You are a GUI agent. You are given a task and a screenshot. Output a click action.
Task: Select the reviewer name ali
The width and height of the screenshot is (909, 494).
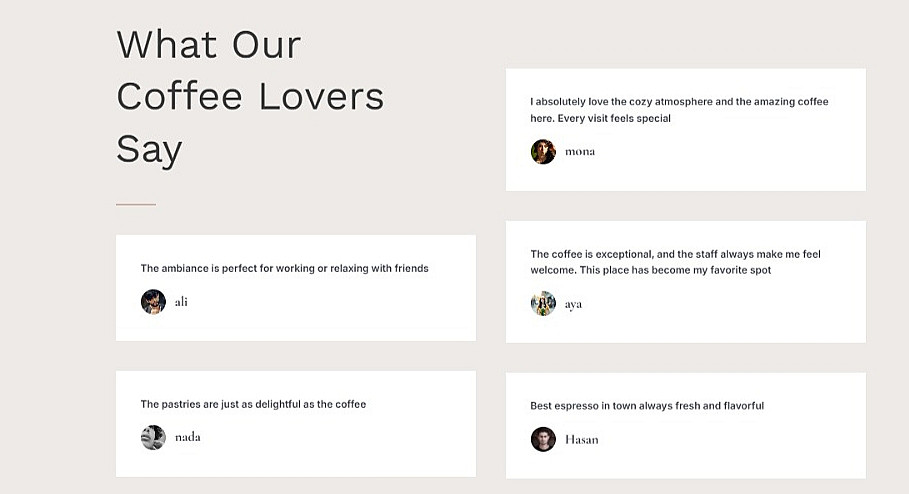click(x=181, y=302)
